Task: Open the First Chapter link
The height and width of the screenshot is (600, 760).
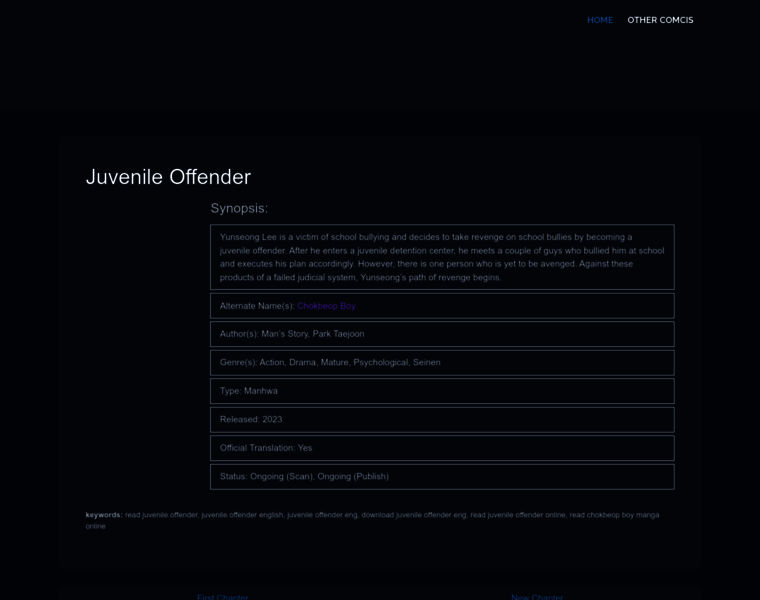Action: [x=222, y=597]
